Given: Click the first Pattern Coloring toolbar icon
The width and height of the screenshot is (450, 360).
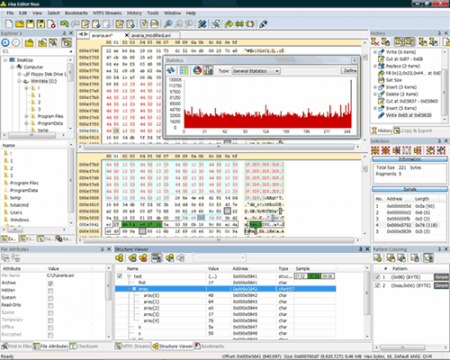Looking at the screenshot, I should point(378,258).
